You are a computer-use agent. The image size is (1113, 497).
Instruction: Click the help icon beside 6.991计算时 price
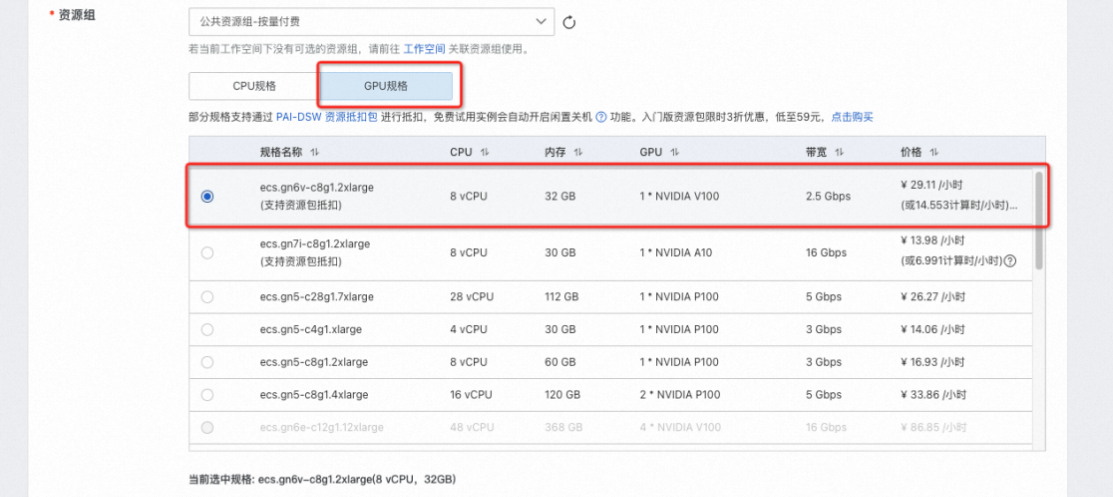click(1011, 261)
